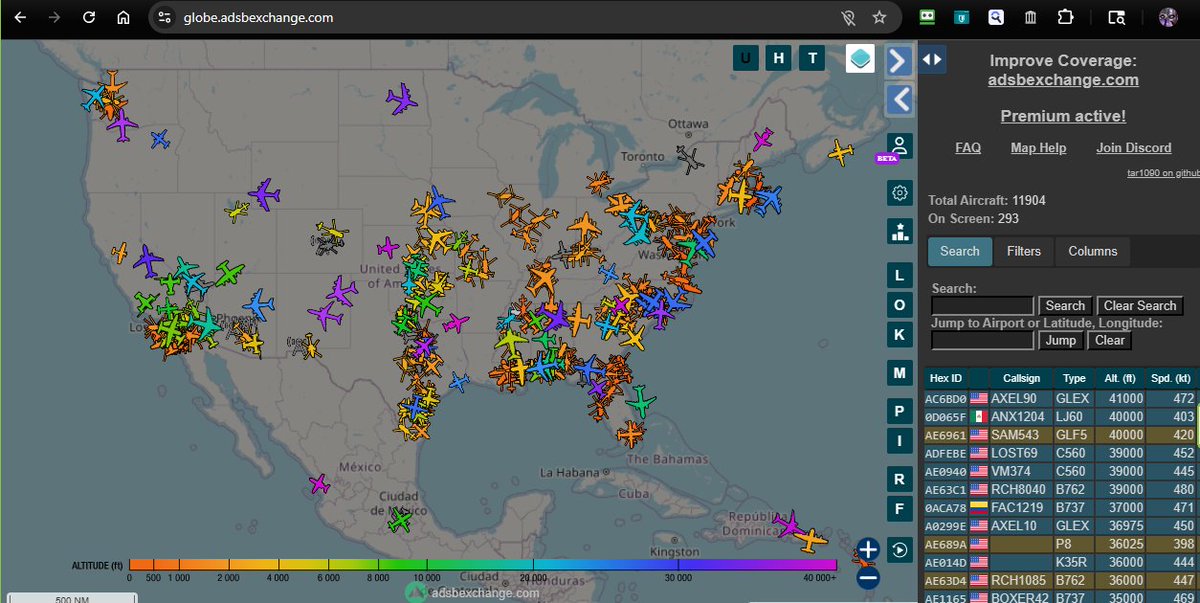Select the AXEL10 aircraft row

tap(1061, 526)
